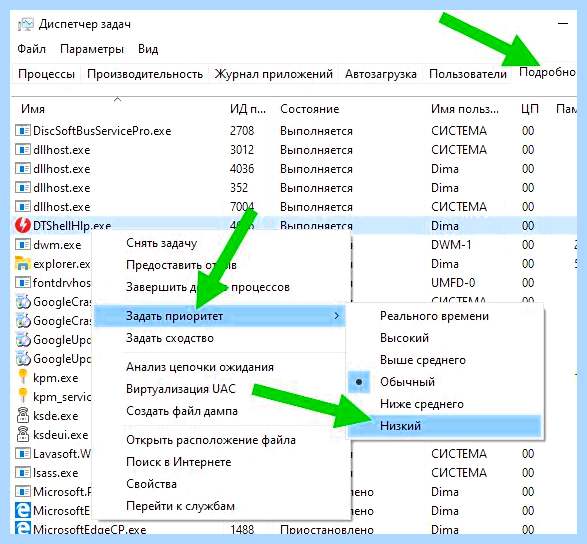Choose Снять задачу in context menu

point(219,243)
